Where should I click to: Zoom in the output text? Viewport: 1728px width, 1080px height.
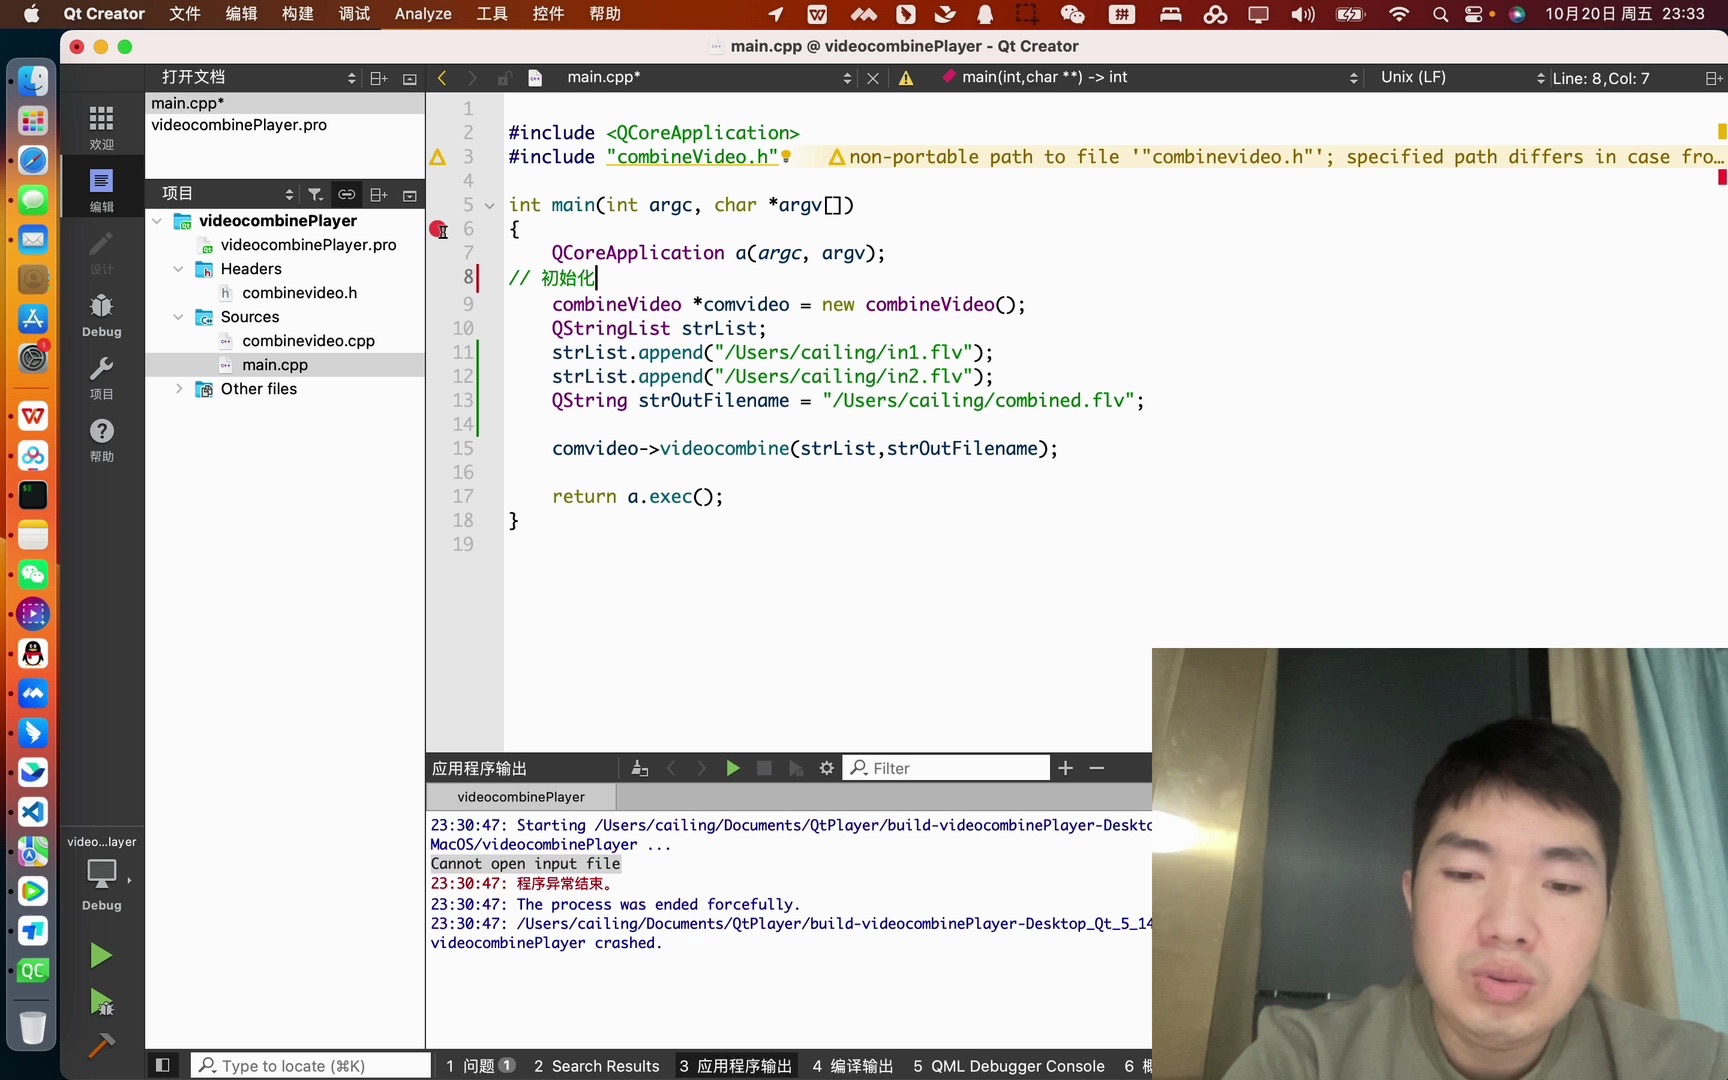[x=1066, y=768]
